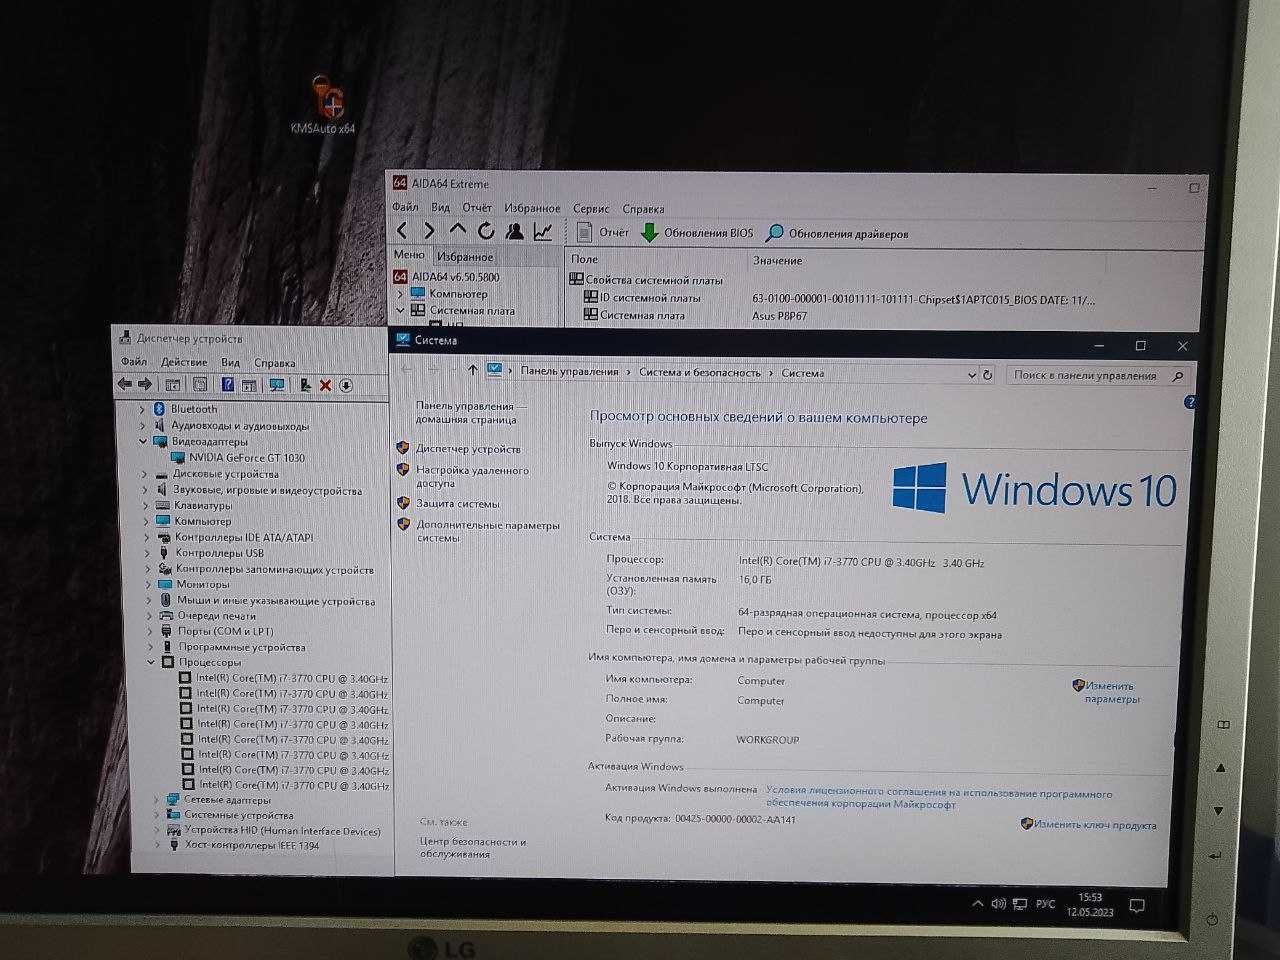The width and height of the screenshot is (1280, 960).
Task: Open Защита системы link
Action: [x=457, y=504]
